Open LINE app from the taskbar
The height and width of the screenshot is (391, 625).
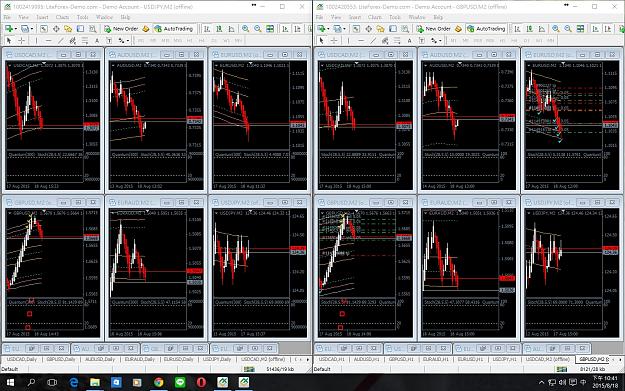click(180, 383)
